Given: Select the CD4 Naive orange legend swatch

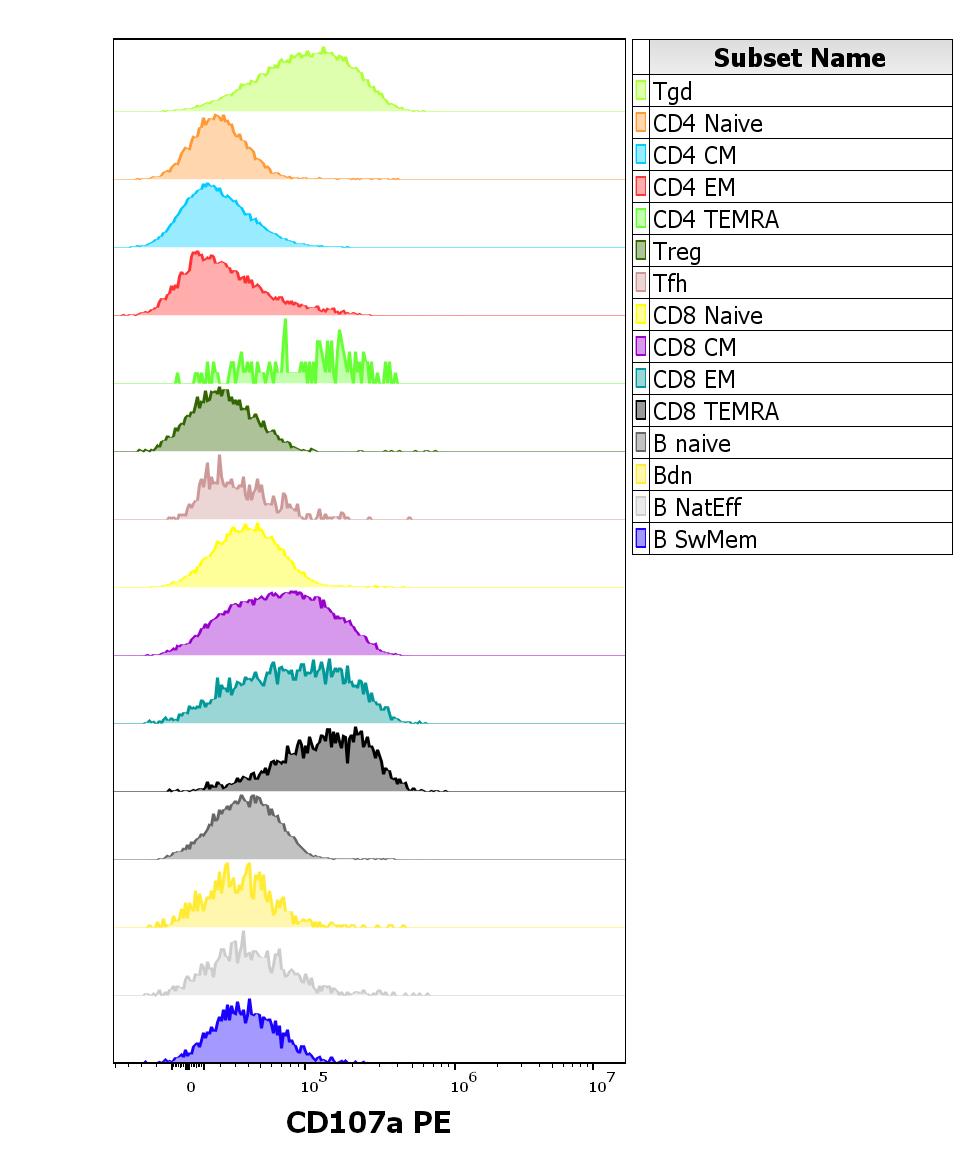Looking at the screenshot, I should pos(640,123).
